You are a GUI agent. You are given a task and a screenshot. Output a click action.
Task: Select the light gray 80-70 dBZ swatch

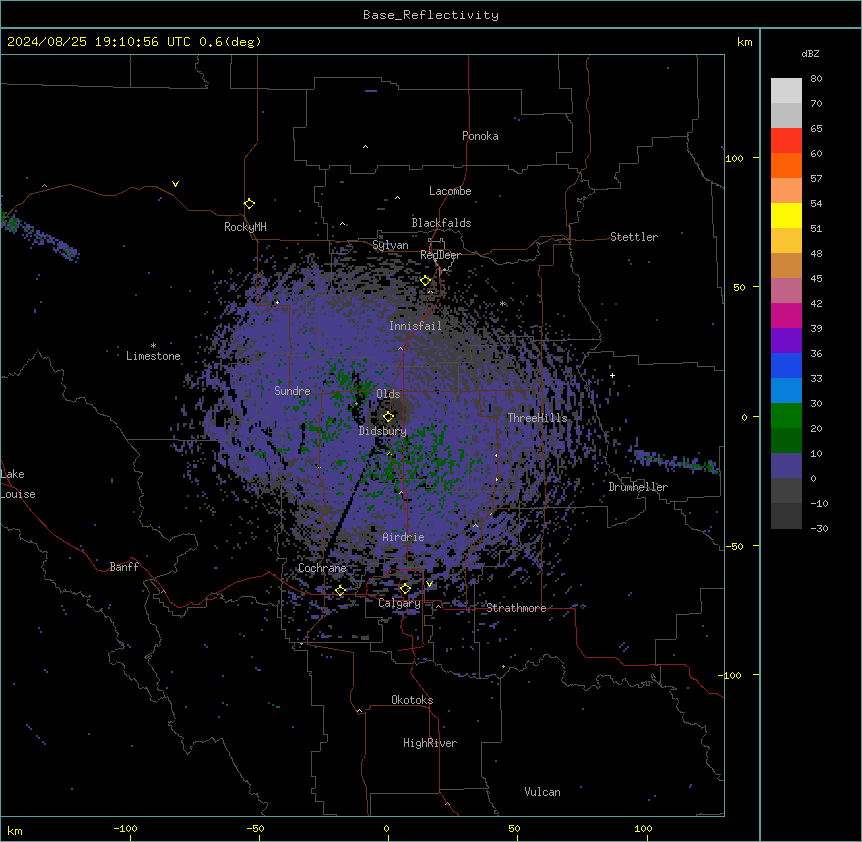(x=786, y=91)
